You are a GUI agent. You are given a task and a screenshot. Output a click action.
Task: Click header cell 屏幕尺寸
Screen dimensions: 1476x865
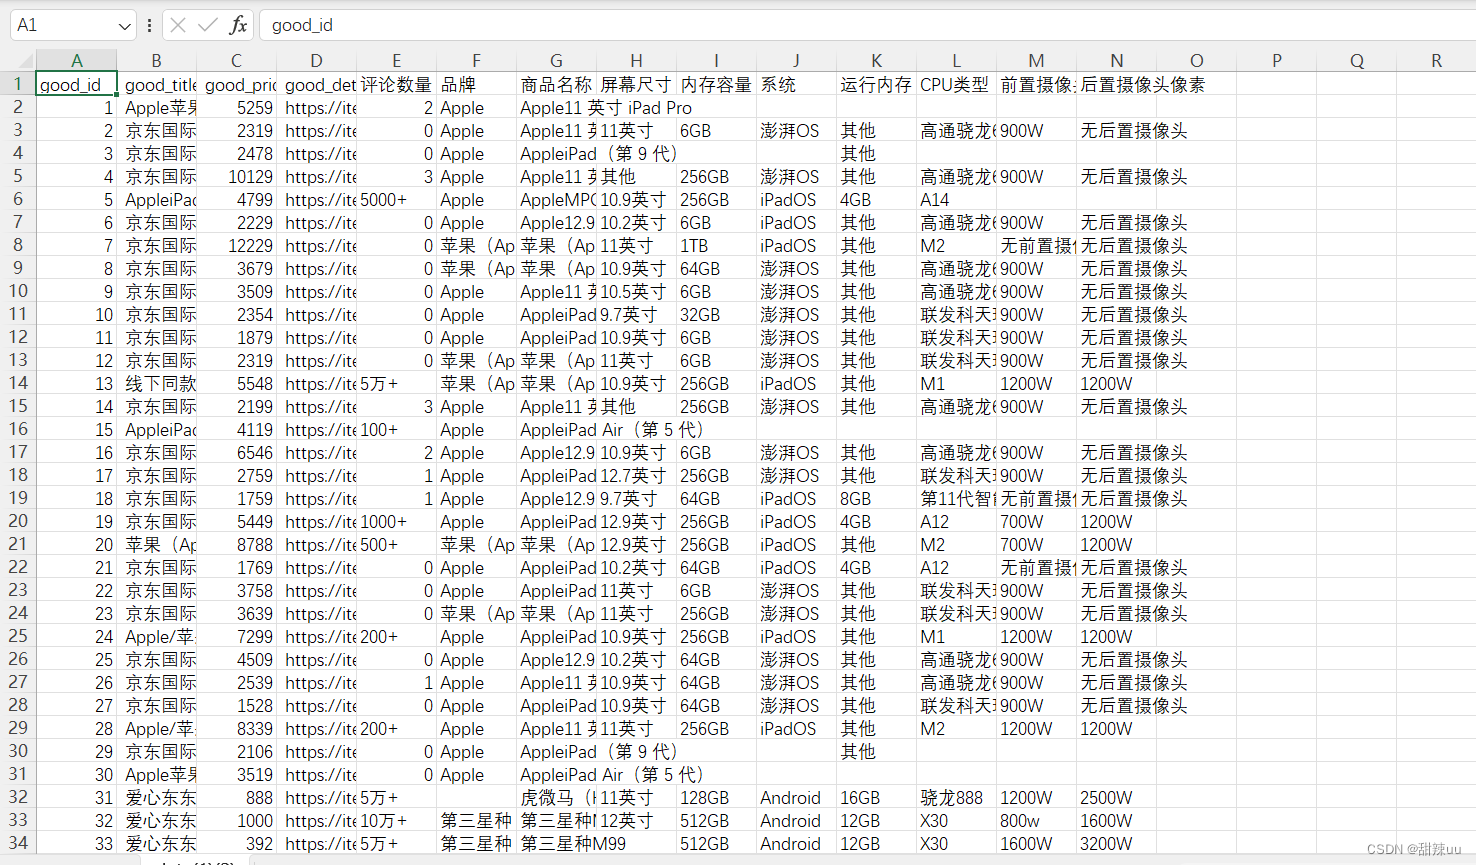coord(637,85)
